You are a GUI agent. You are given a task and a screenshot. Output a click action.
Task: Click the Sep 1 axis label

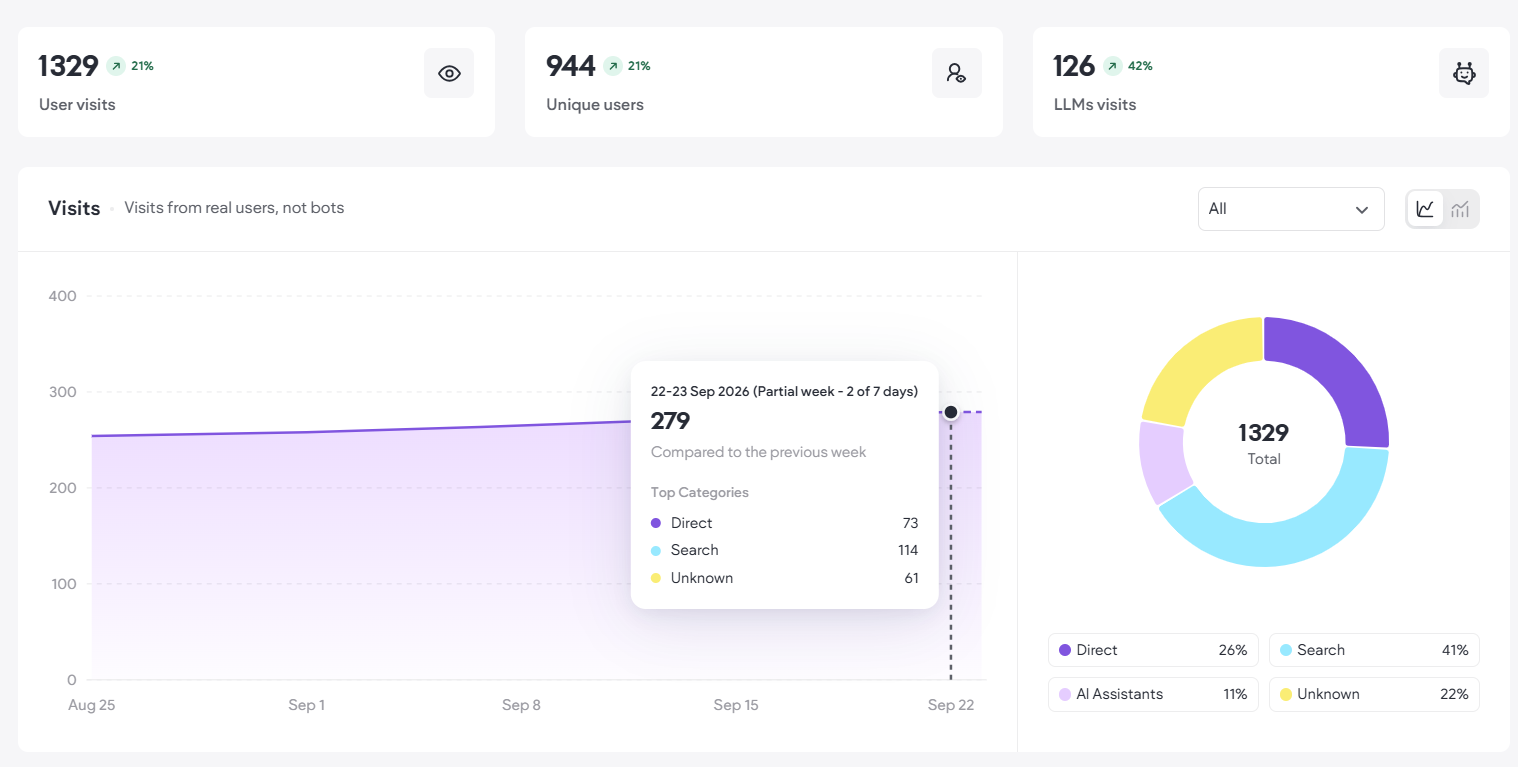coord(306,705)
